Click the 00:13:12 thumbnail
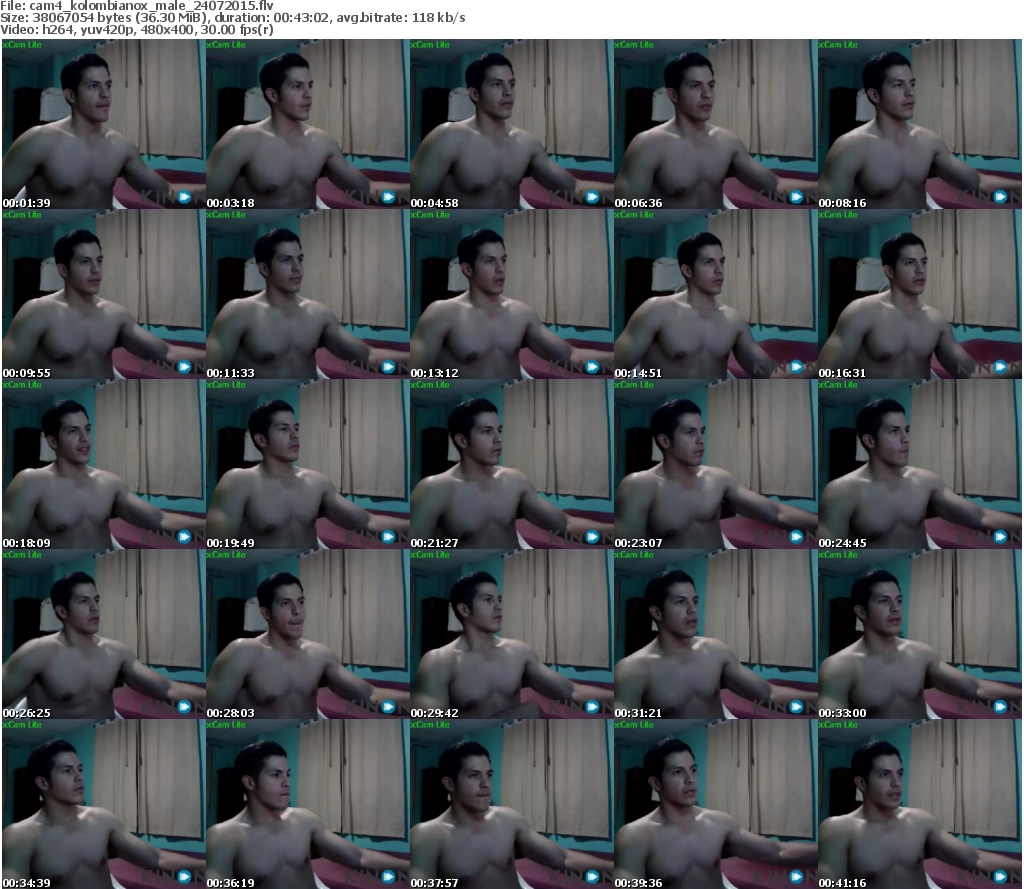The image size is (1024, 889). (x=511, y=294)
